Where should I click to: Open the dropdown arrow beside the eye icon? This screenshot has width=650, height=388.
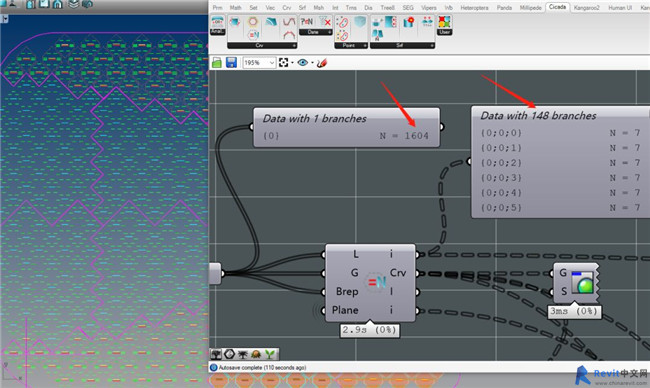click(x=312, y=63)
